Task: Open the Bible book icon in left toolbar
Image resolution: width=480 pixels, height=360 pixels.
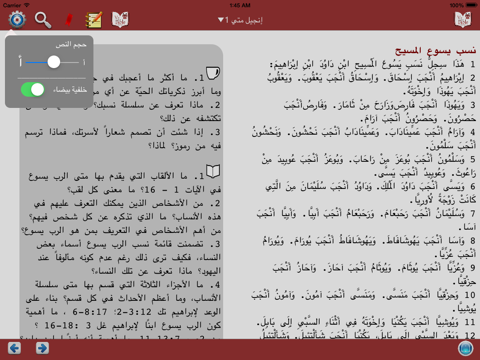Action: pyautogui.click(x=120, y=20)
